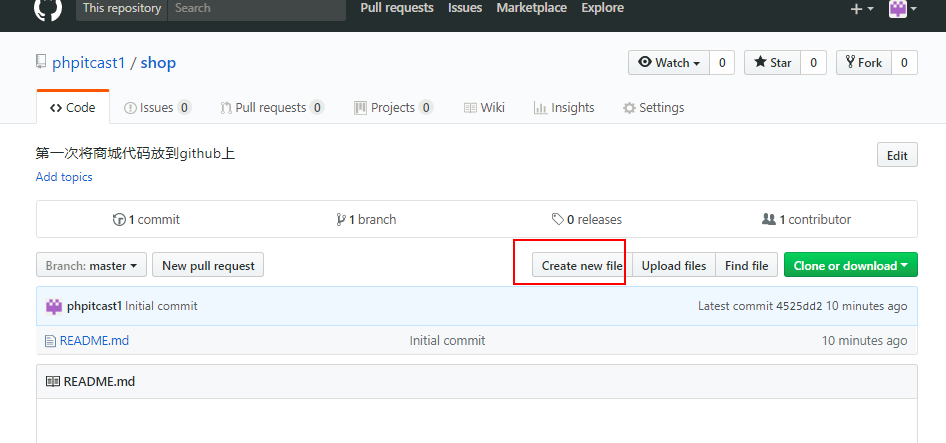
Task: Open the user avatar menu
Action: (x=903, y=9)
